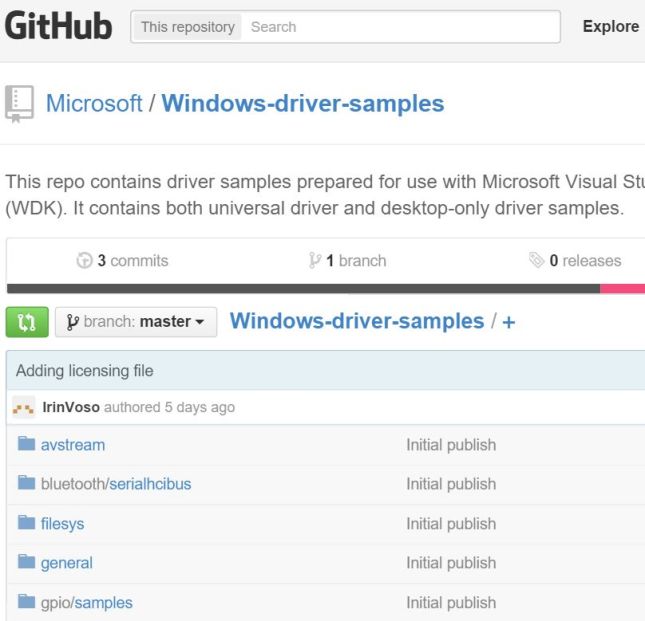Screen dimensions: 645x621
Task: Click the GitHub logo
Action: [58, 27]
